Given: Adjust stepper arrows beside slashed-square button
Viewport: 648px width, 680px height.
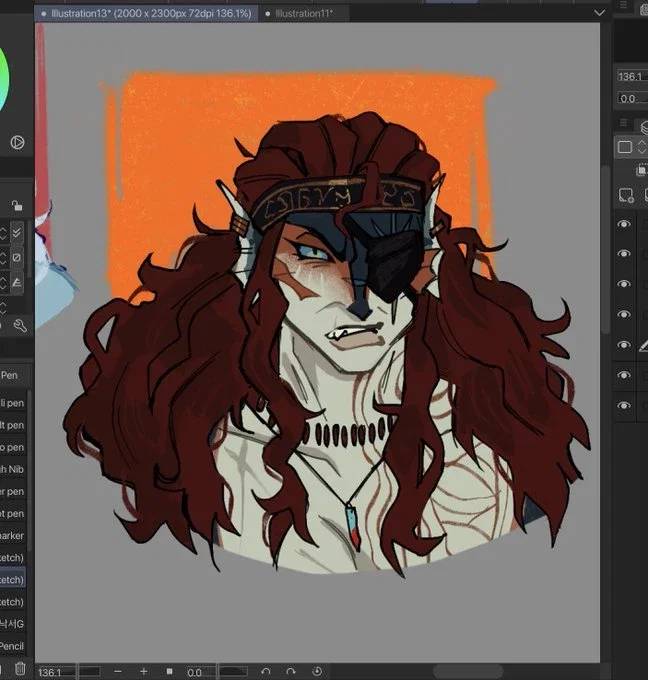Looking at the screenshot, I should click(3, 258).
